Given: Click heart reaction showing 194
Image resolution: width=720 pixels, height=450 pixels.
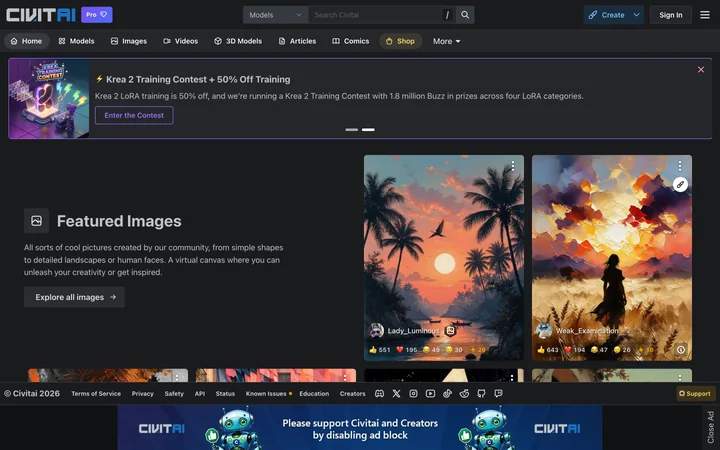Looking at the screenshot, I should pyautogui.click(x=575, y=349).
